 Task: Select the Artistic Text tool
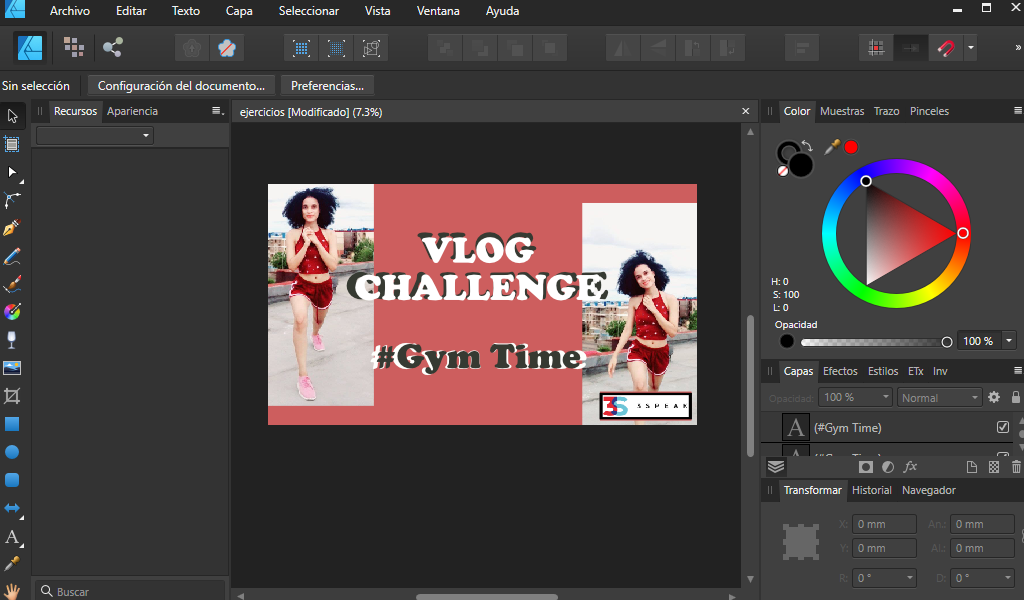tap(12, 537)
